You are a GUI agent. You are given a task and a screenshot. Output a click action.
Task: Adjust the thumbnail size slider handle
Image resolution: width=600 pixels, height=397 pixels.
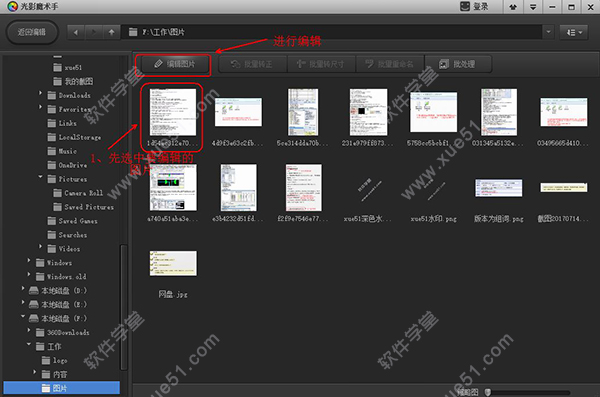click(488, 392)
